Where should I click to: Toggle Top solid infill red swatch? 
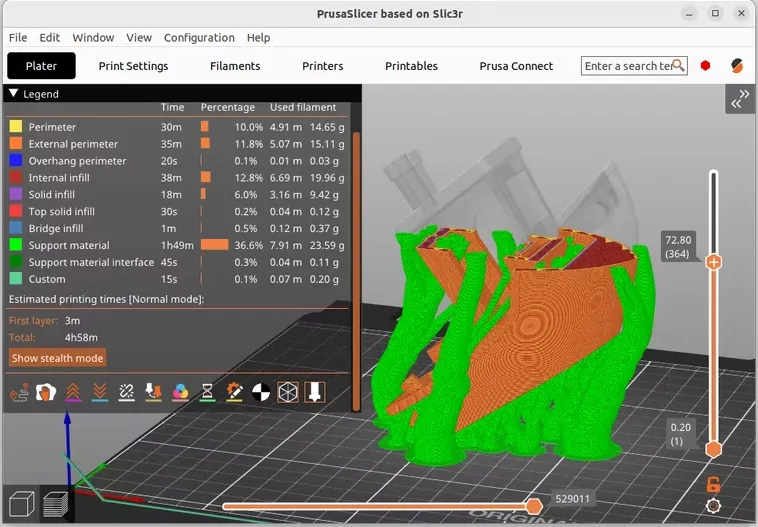tap(16, 211)
